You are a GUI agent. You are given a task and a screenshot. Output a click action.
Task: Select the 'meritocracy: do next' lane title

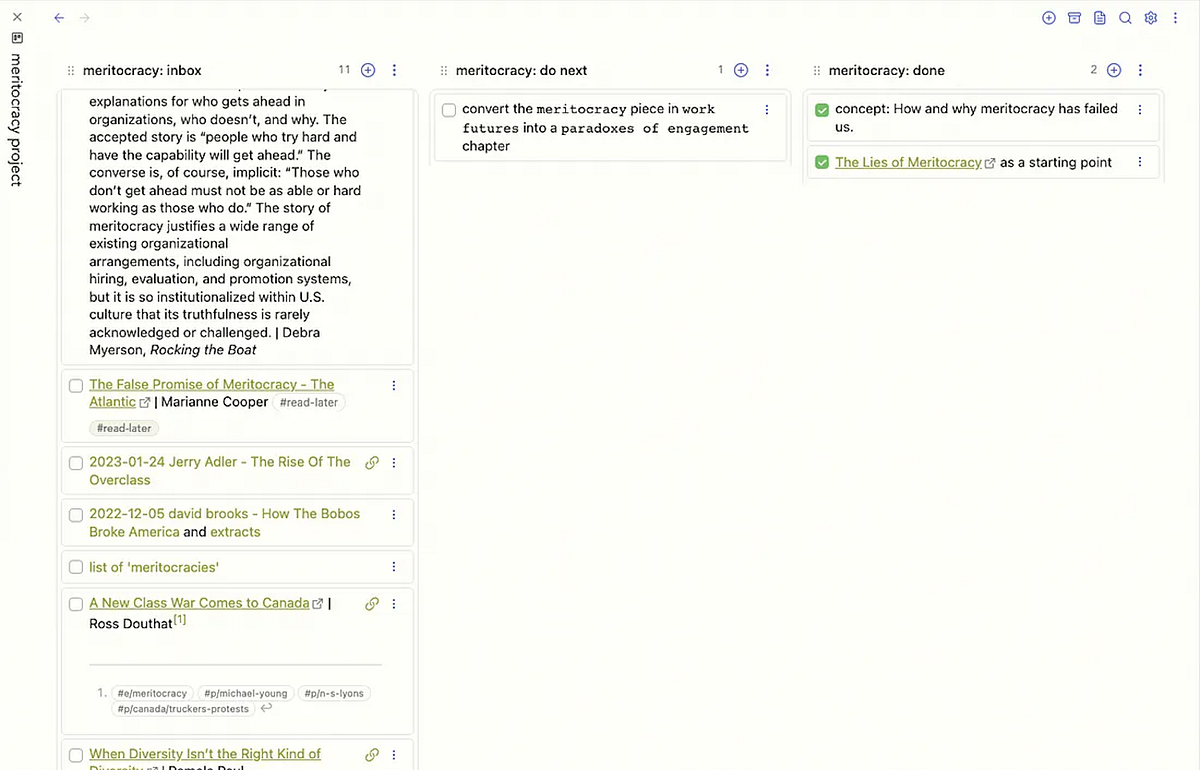coord(521,71)
